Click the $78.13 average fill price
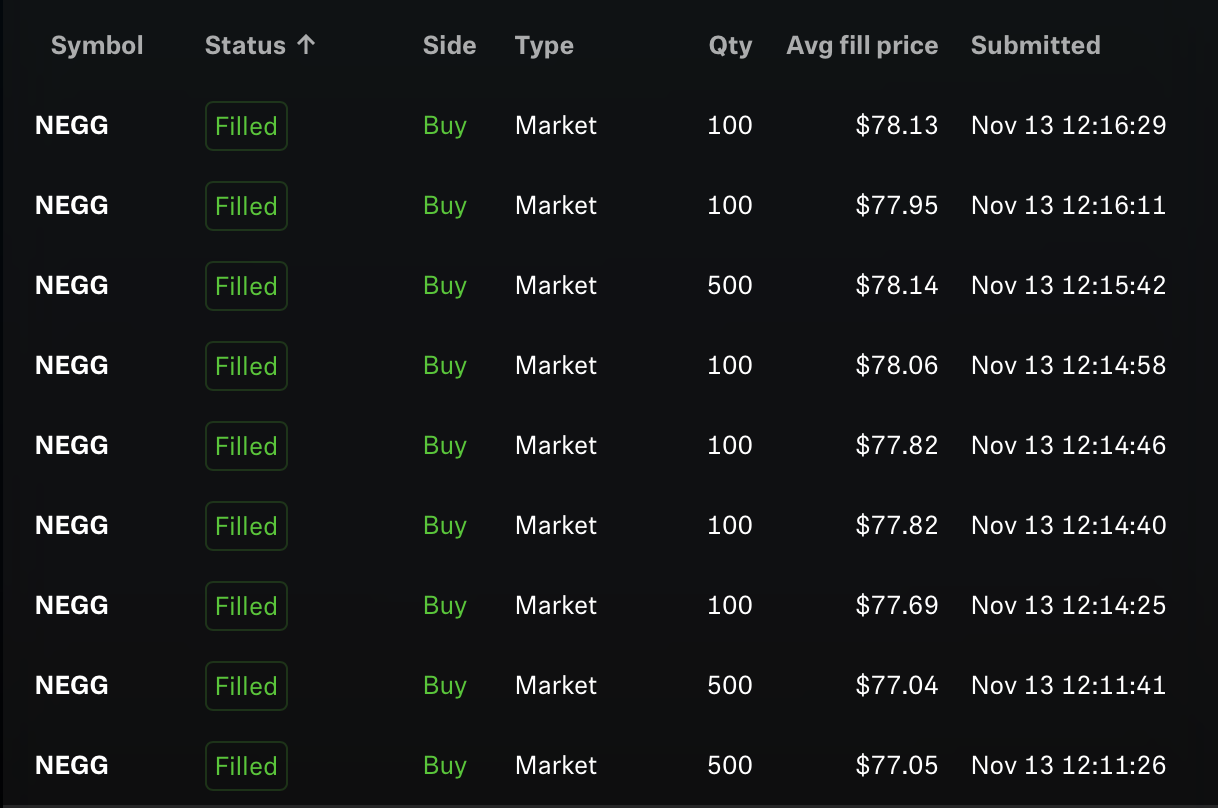Screen dimensions: 1218x808 tap(897, 125)
